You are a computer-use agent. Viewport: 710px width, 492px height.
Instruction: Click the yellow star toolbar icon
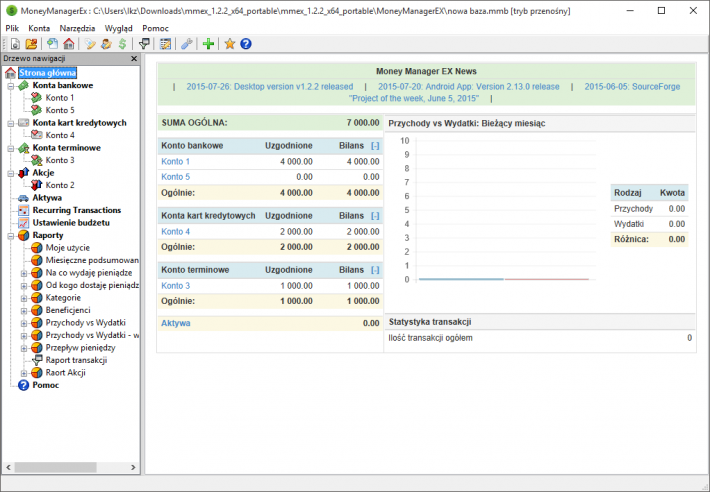coord(230,44)
